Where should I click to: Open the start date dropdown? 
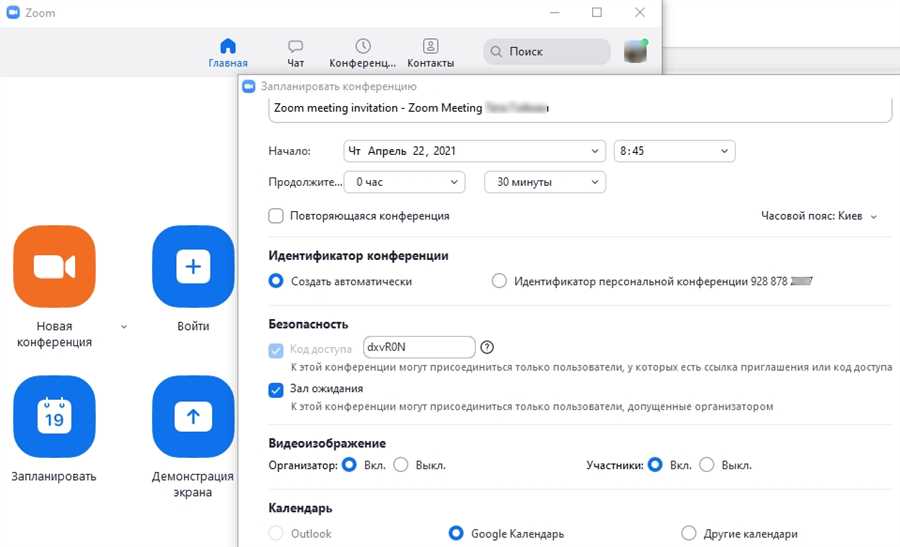pyautogui.click(x=474, y=151)
